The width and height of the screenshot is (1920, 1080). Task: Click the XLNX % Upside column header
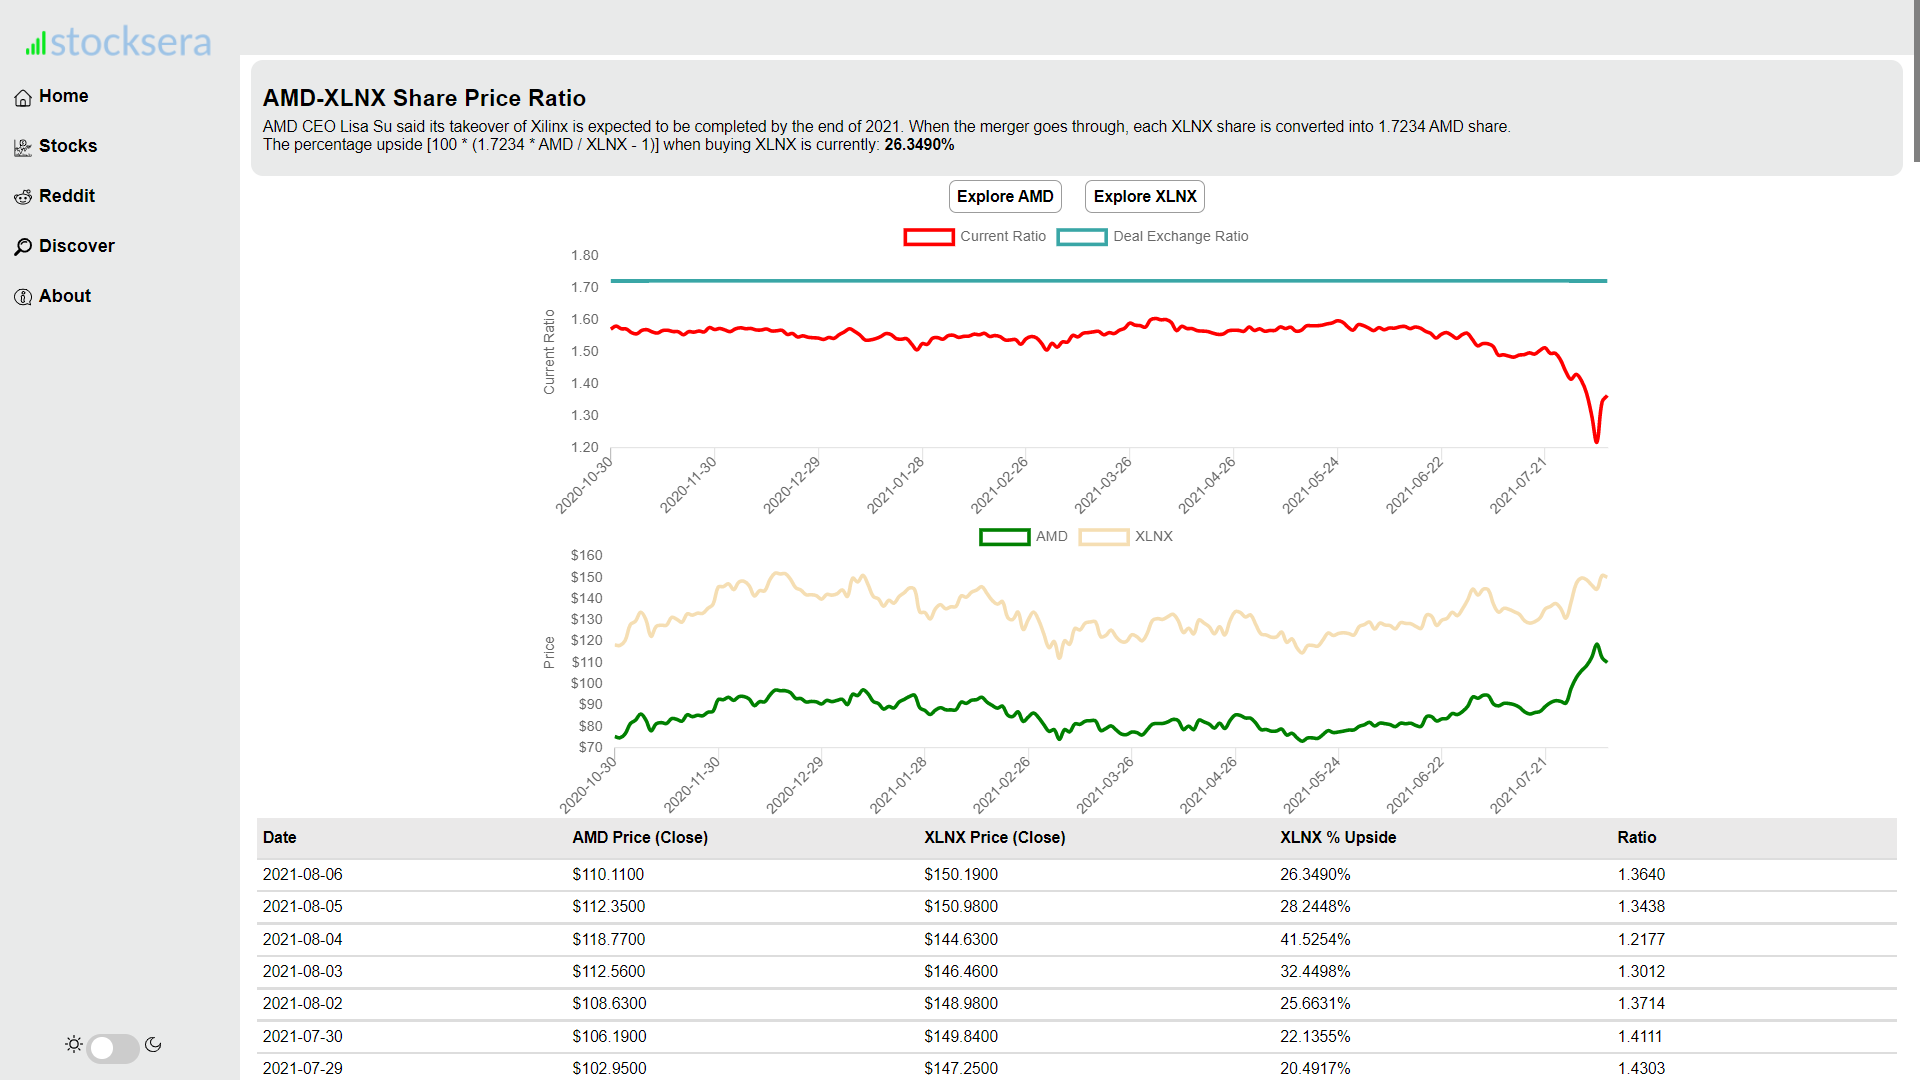tap(1338, 838)
